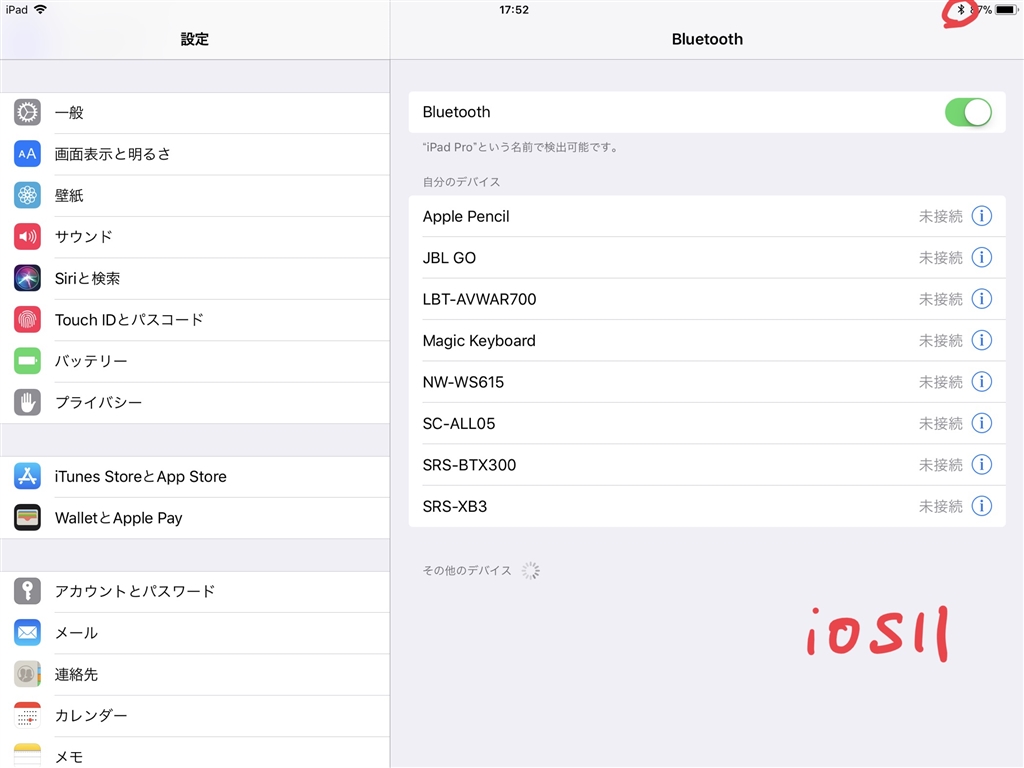Tap the Wallet card icon
The width and height of the screenshot is (1024, 768).
(x=27, y=518)
